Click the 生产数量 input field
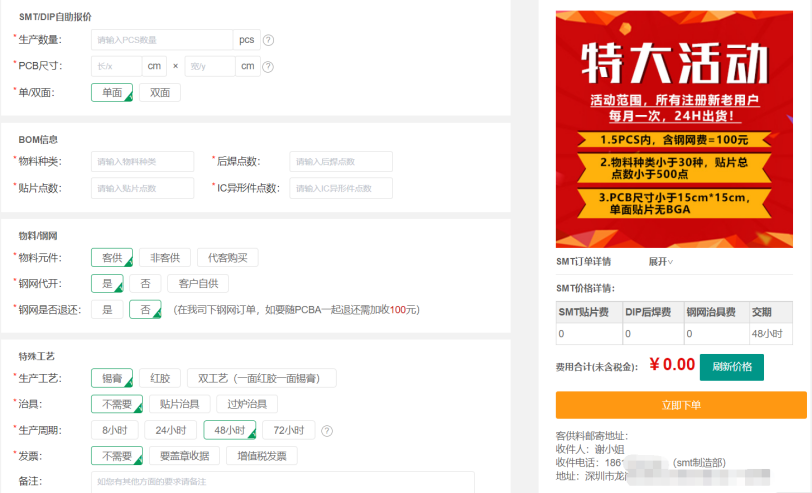812x493 pixels. (162, 40)
